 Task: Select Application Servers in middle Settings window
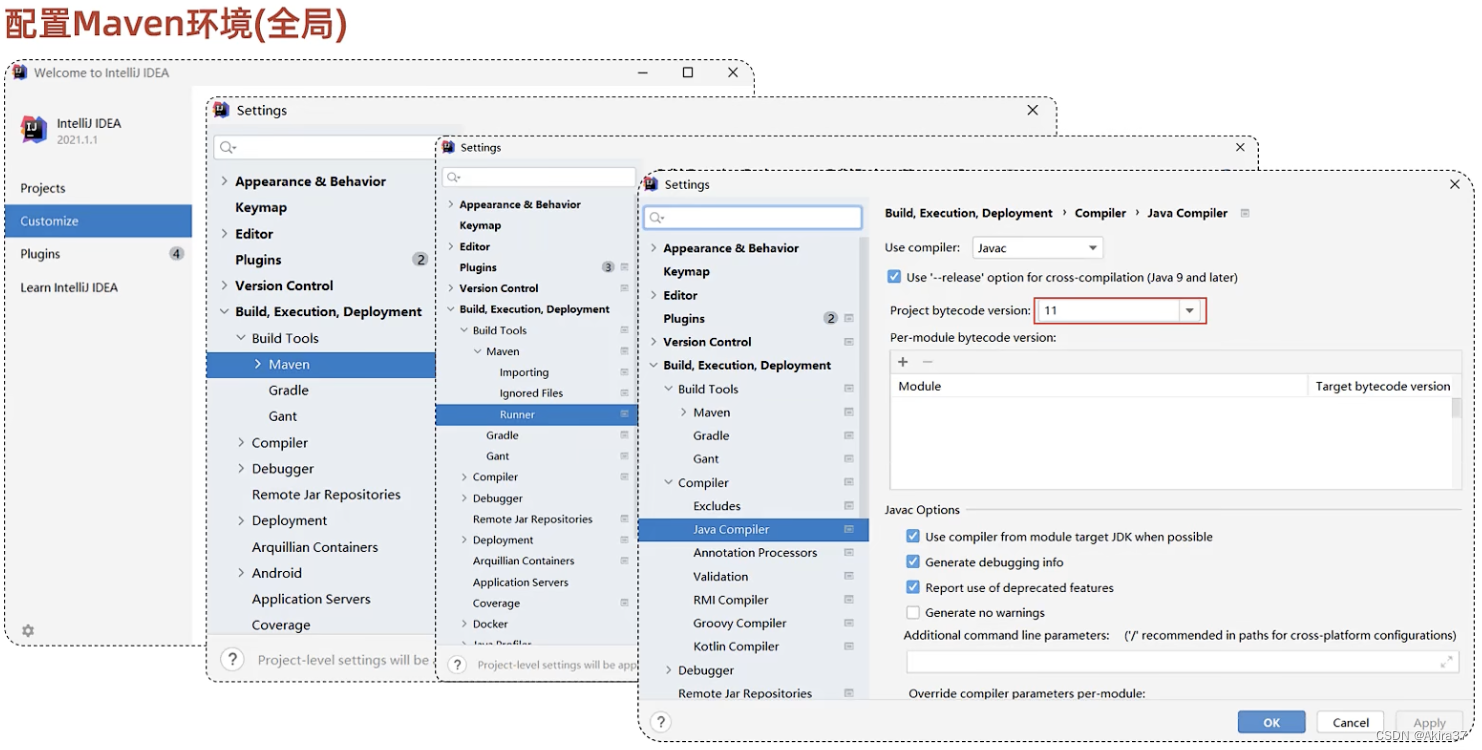click(520, 582)
